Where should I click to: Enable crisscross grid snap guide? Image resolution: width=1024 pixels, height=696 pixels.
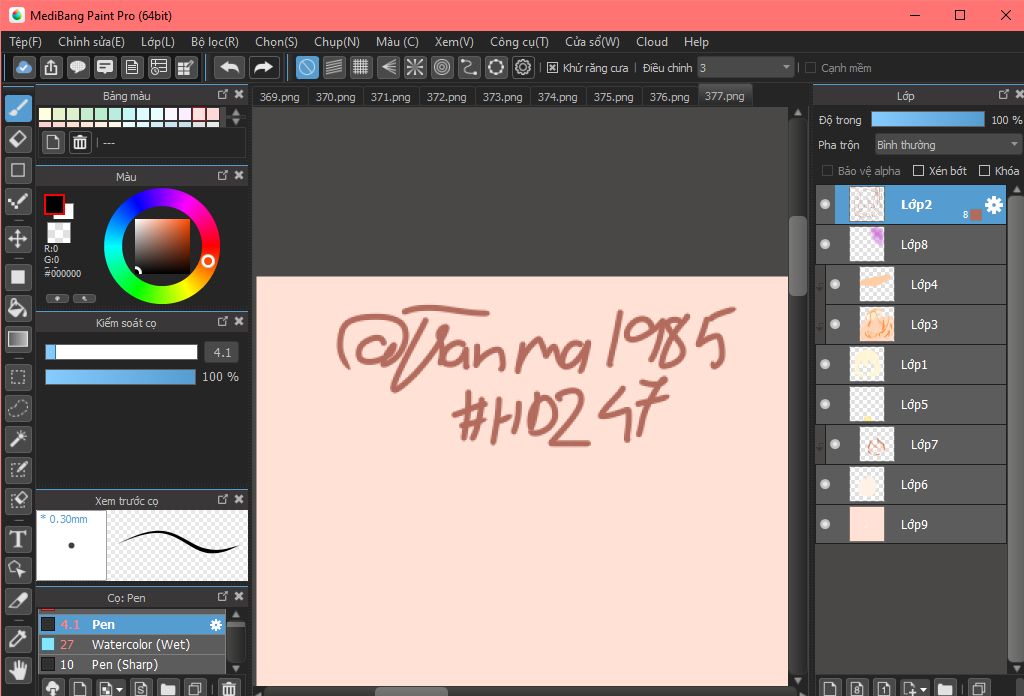coord(360,67)
